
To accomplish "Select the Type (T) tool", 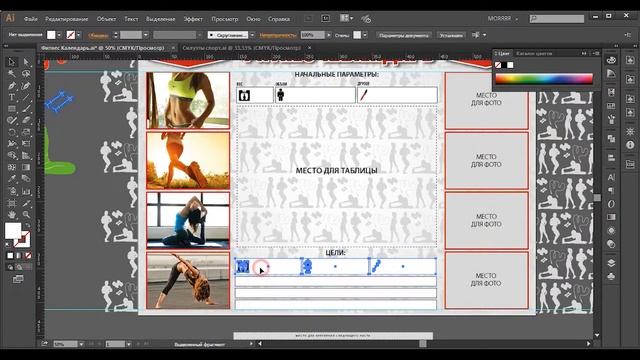I will [x=11, y=97].
